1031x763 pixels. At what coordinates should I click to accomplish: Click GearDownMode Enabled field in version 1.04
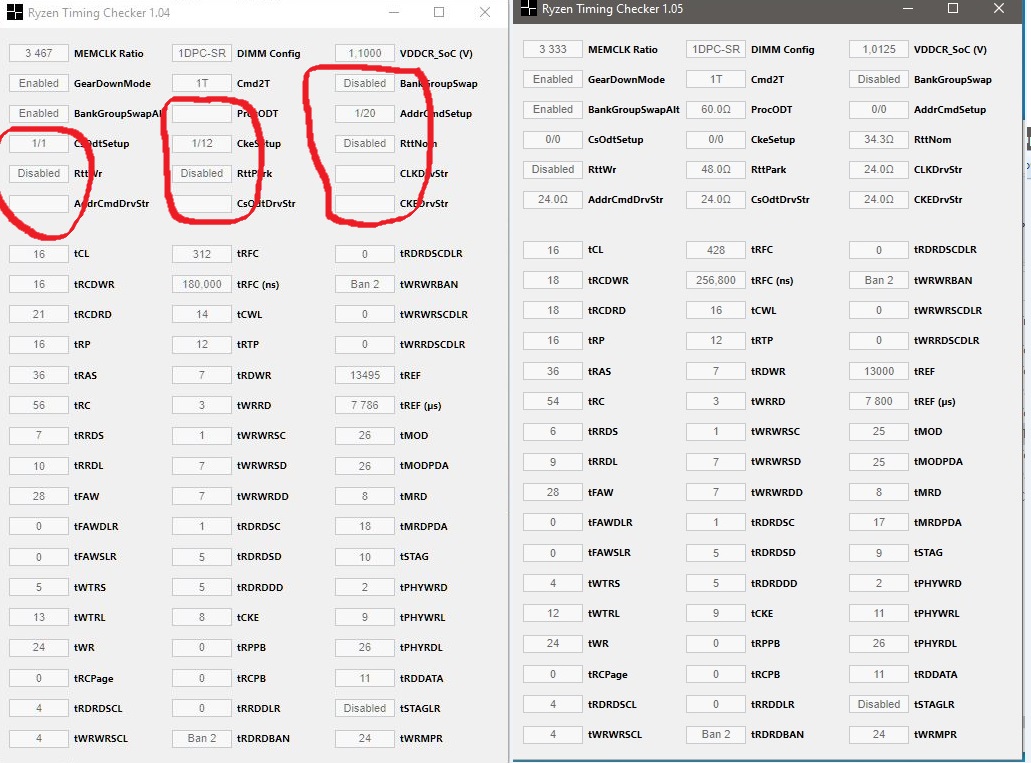click(39, 84)
